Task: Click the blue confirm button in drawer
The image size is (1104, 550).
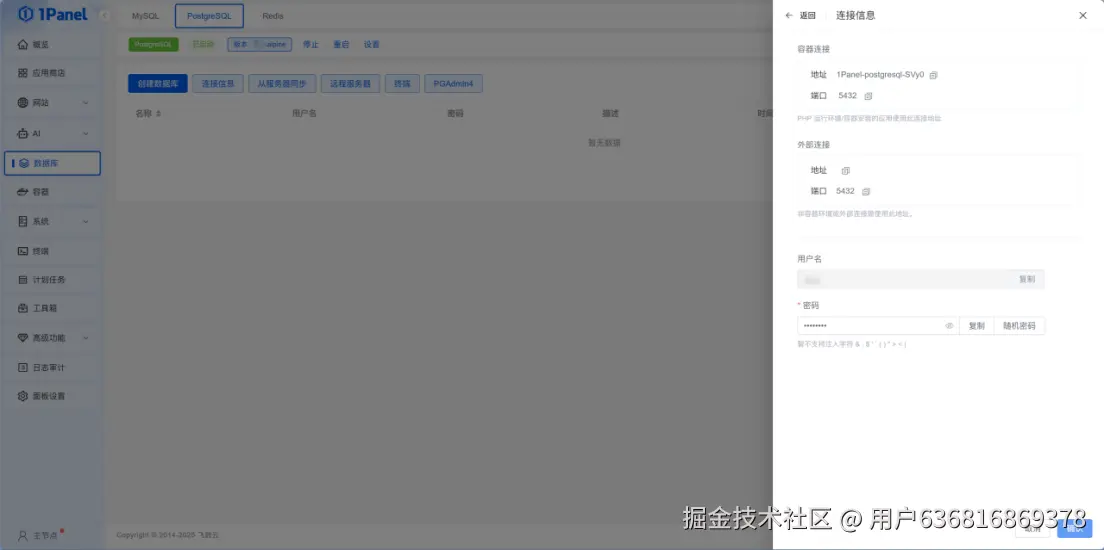Action: click(1074, 529)
